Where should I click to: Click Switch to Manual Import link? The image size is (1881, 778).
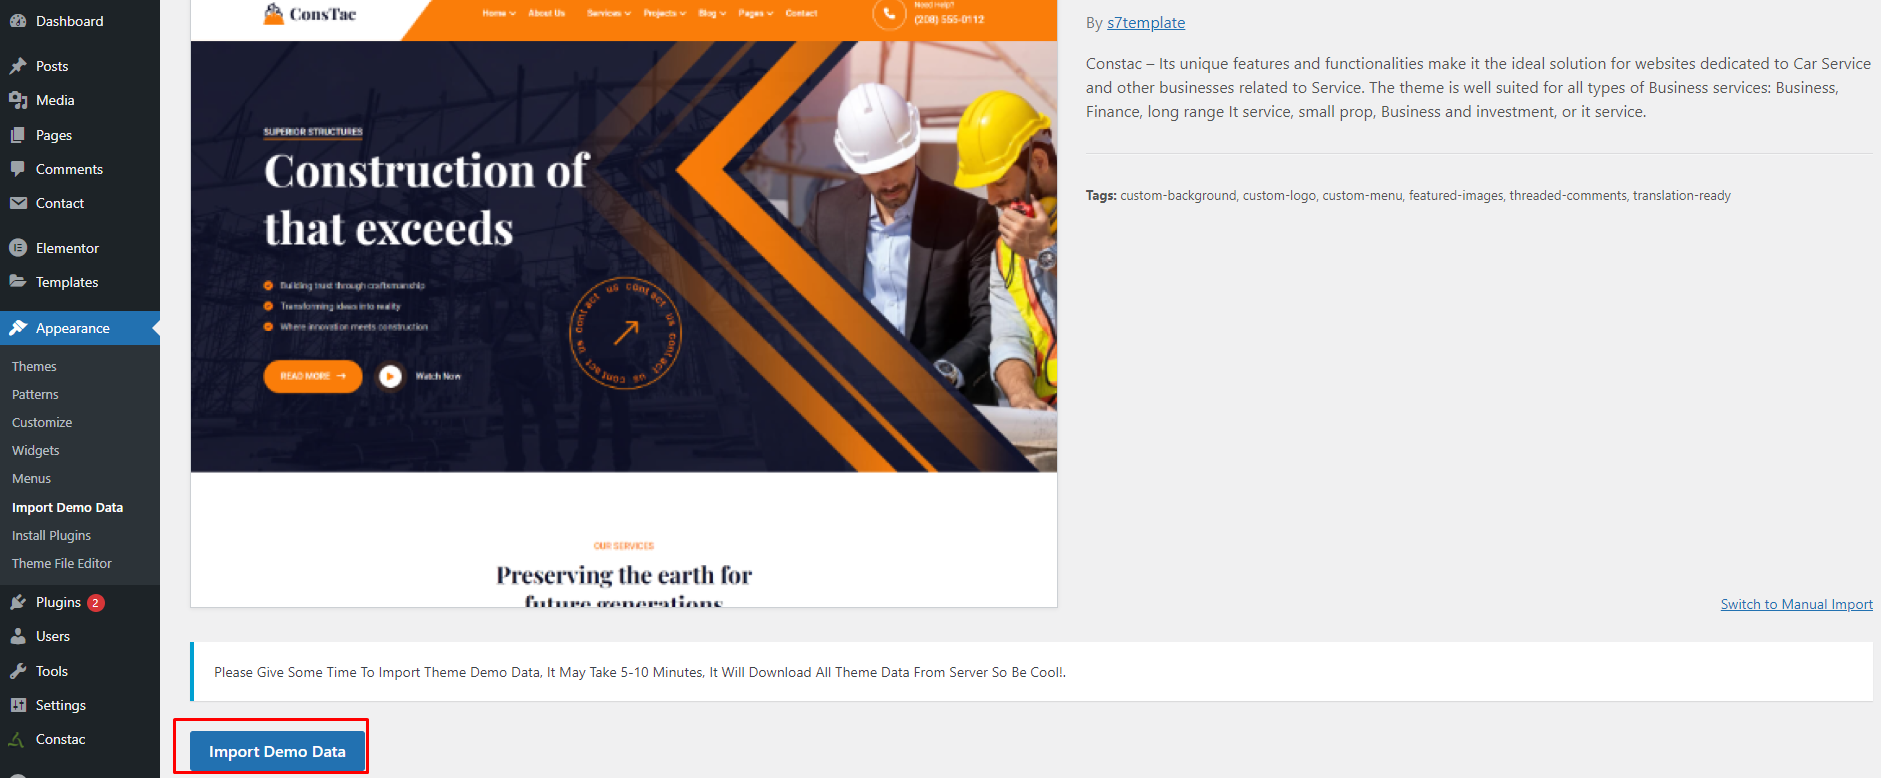pyautogui.click(x=1796, y=604)
